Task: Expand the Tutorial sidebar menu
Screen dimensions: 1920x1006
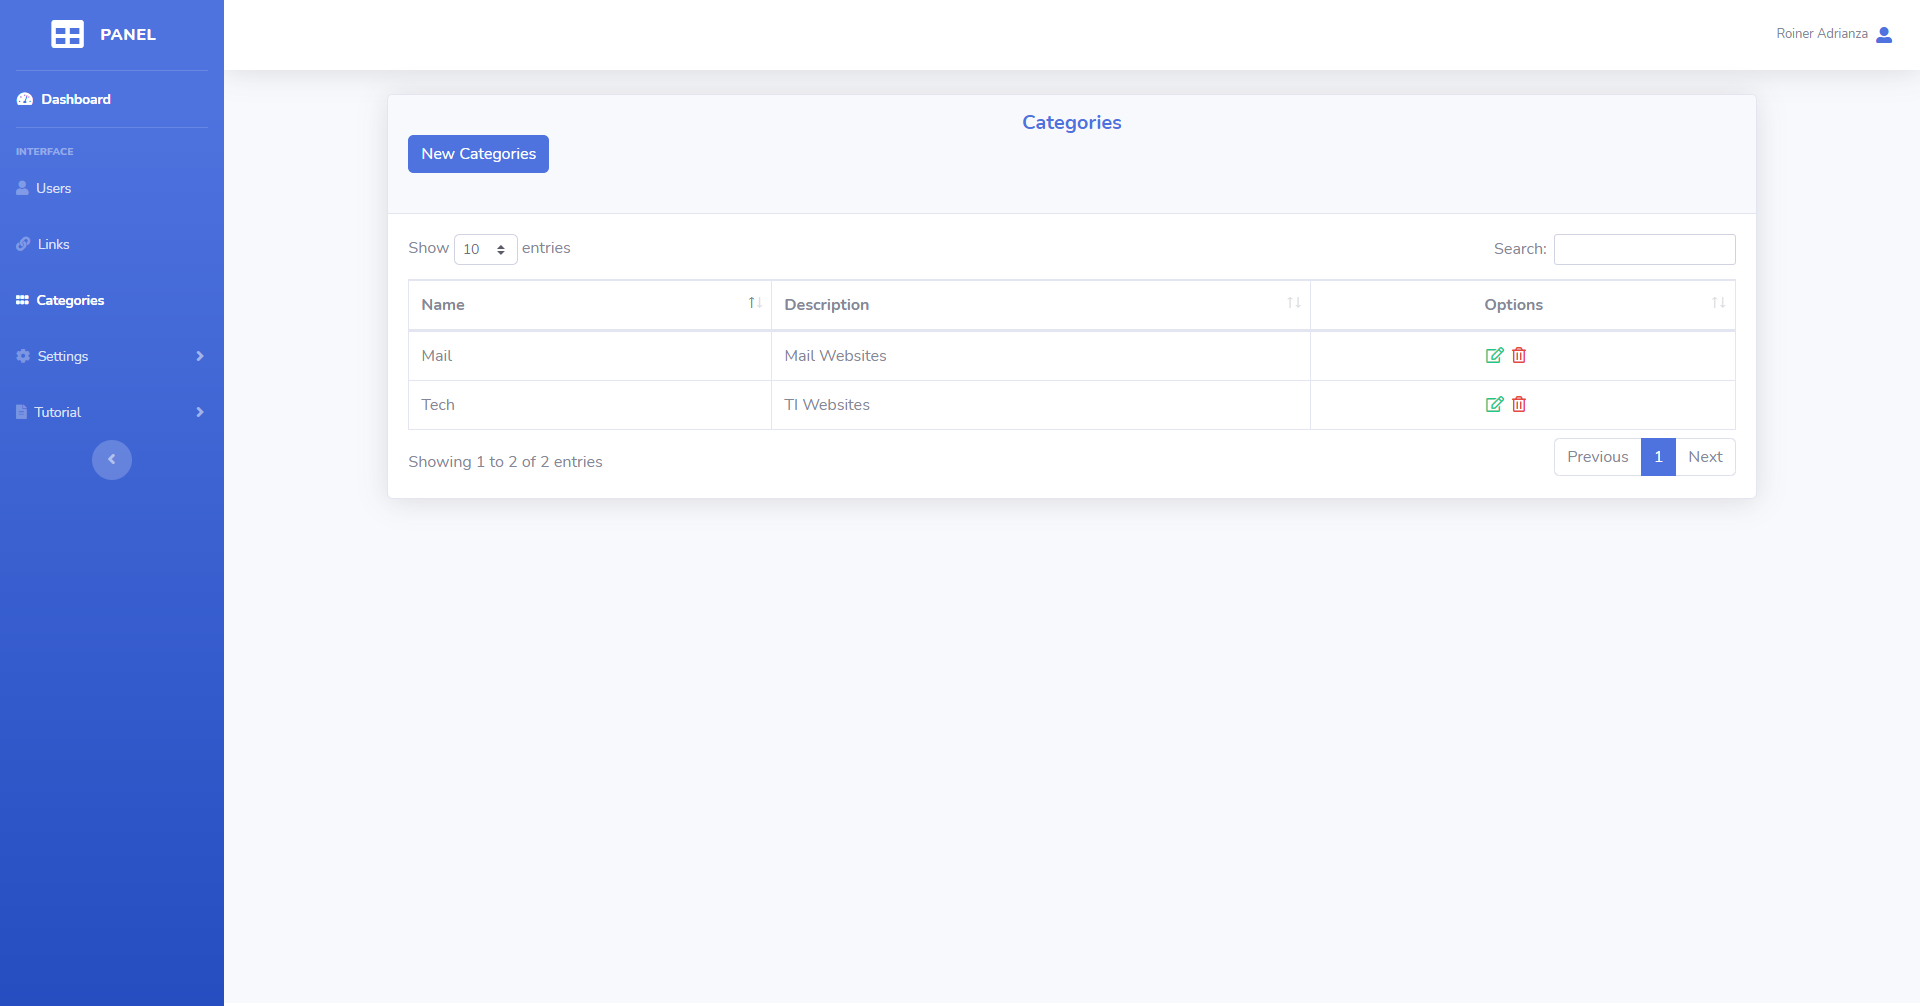Action: (110, 412)
